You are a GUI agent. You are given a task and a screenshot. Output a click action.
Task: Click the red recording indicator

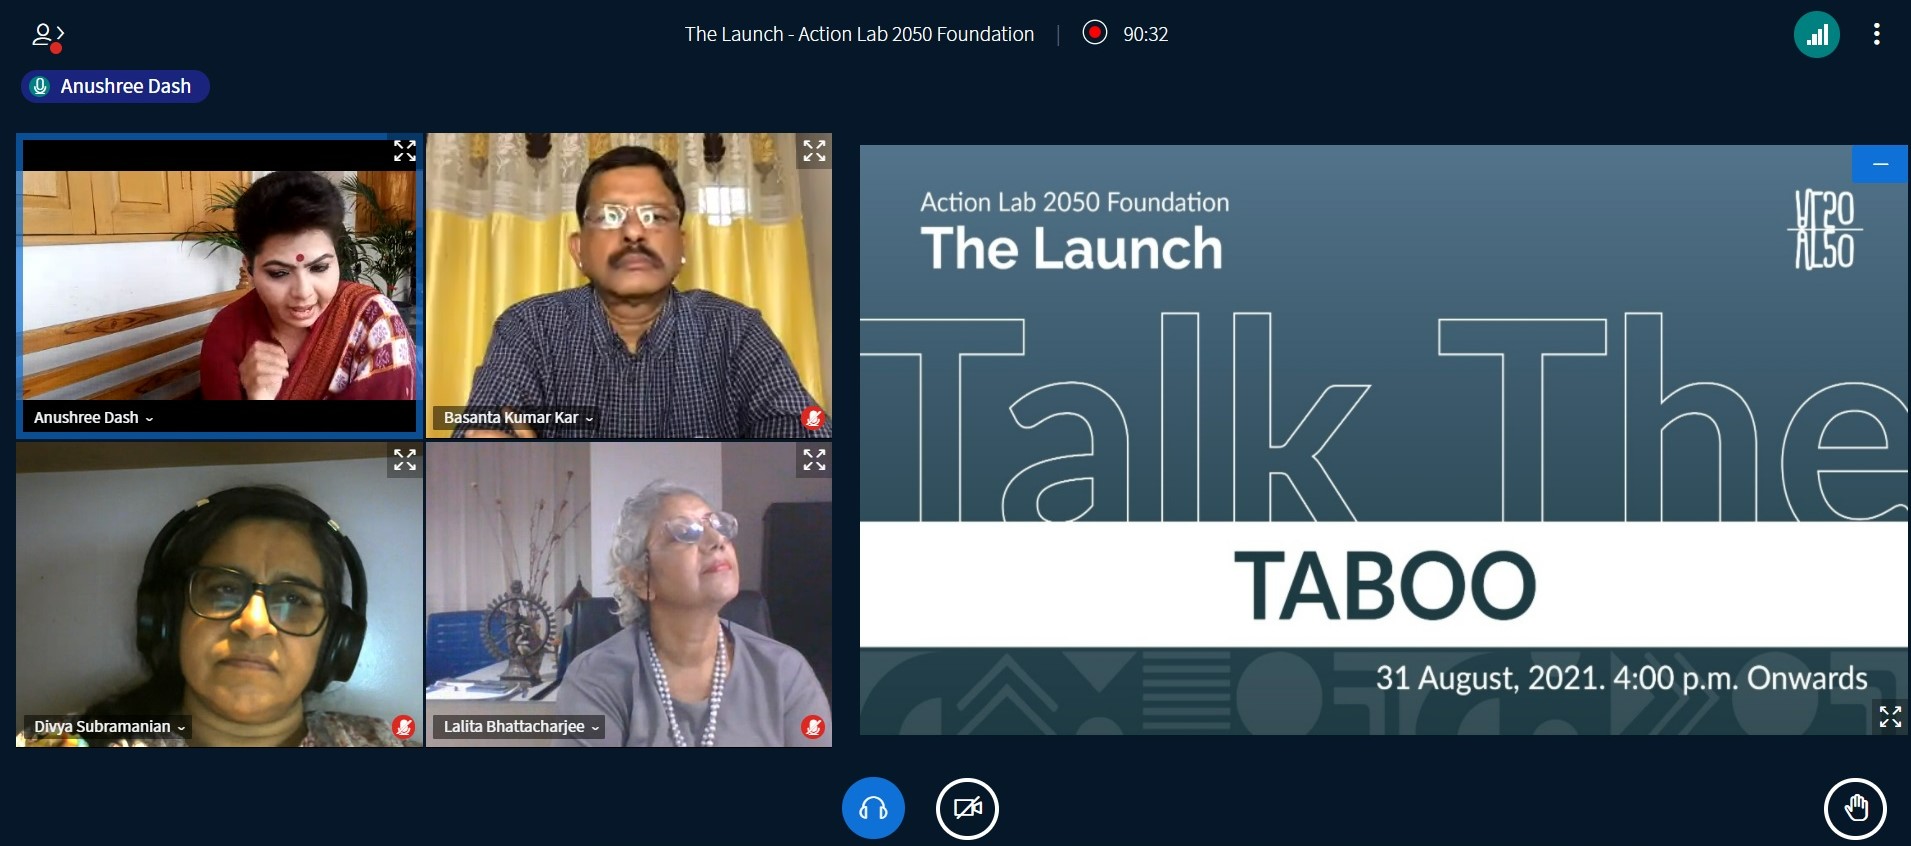coord(1095,33)
